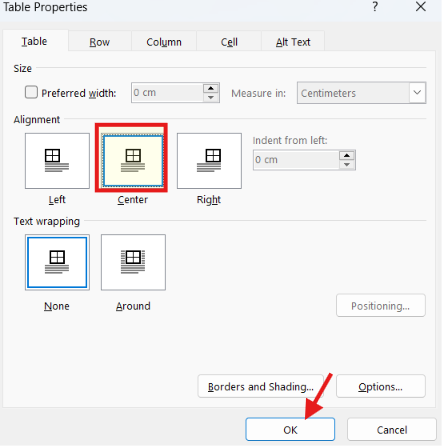This screenshot has width=442, height=446.
Task: Click the Preferred width label text
Action: coord(79,93)
